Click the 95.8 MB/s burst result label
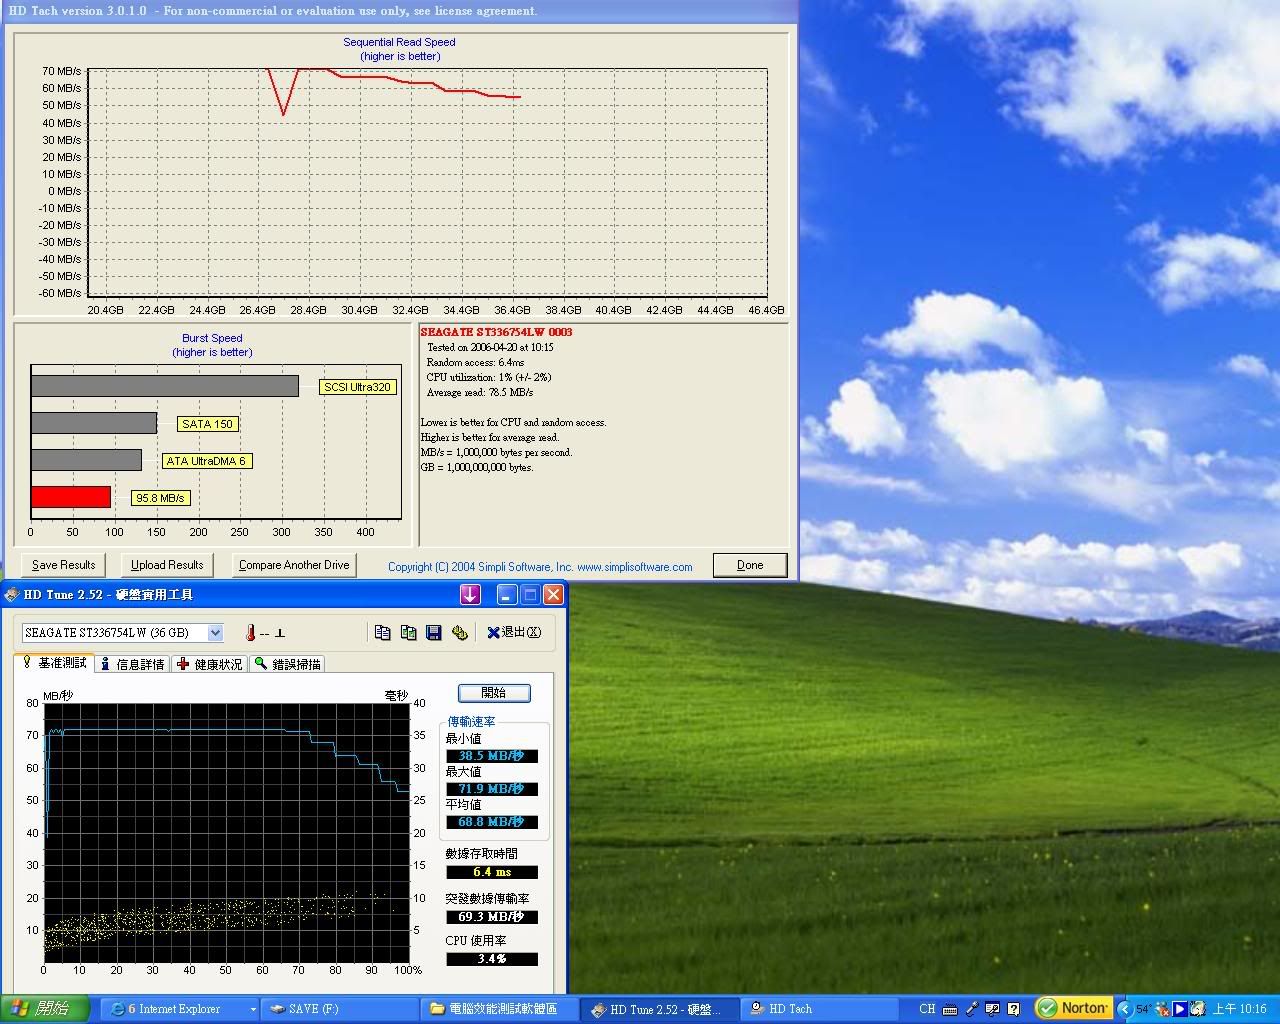 [161, 498]
